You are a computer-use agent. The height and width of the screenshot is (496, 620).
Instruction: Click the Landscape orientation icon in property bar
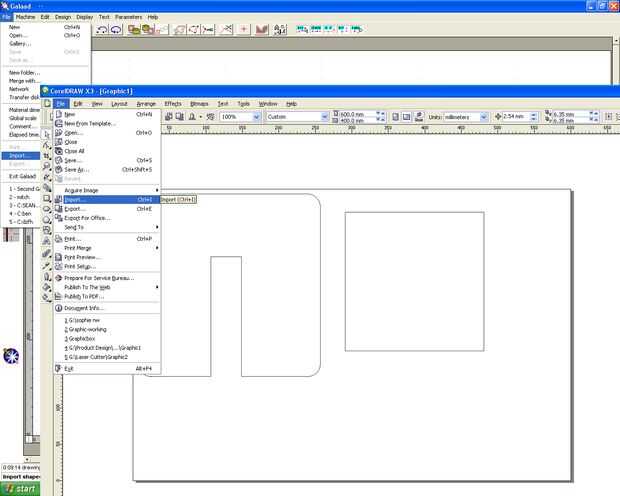[x=406, y=117]
